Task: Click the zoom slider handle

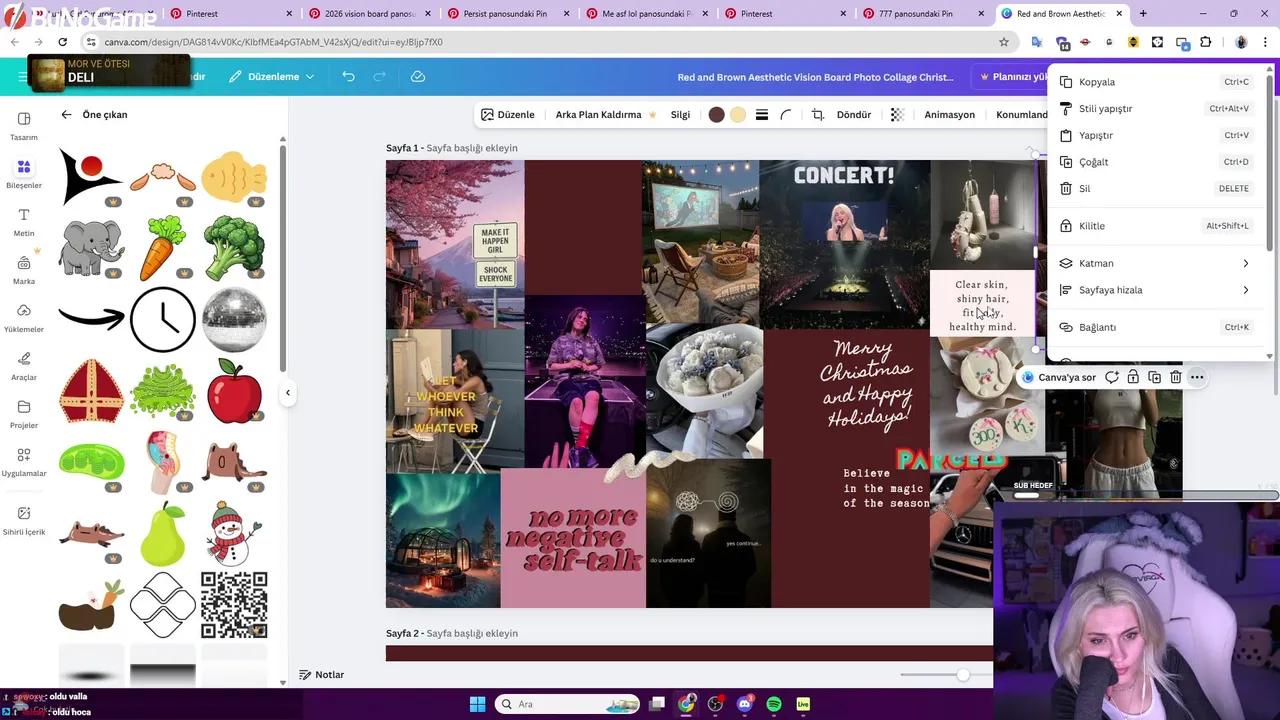Action: pos(963,675)
